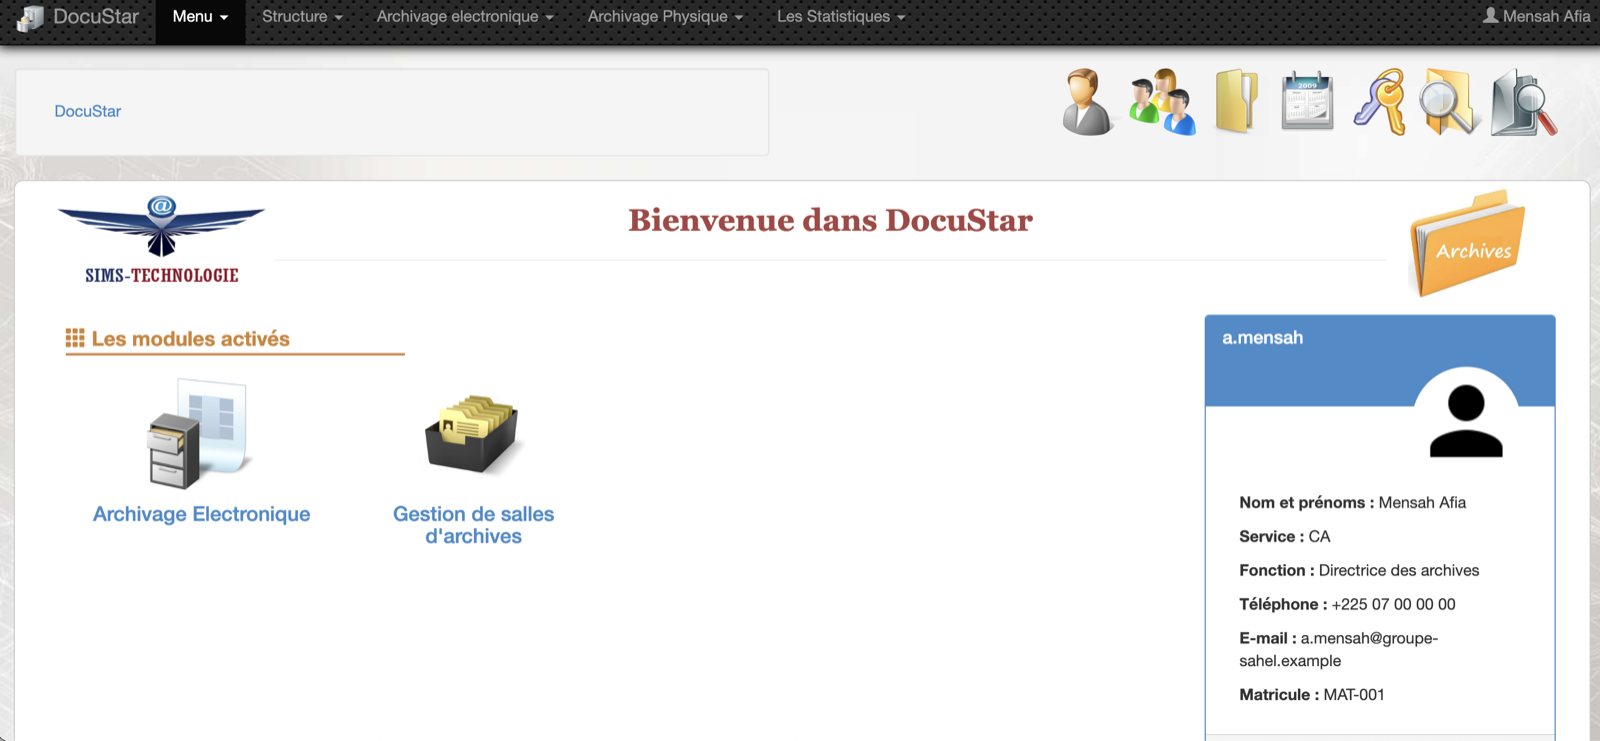Expand the Archivage electronique navbar dropdown
The image size is (1600, 741).
[x=465, y=17]
